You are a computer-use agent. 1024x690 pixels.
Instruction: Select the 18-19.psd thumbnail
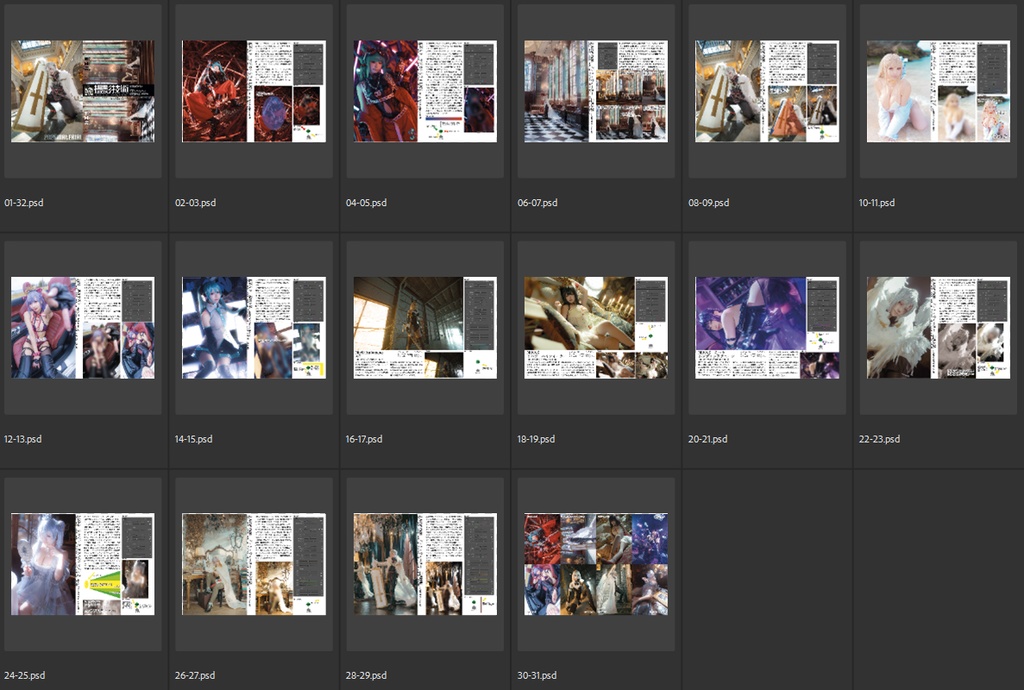point(596,328)
